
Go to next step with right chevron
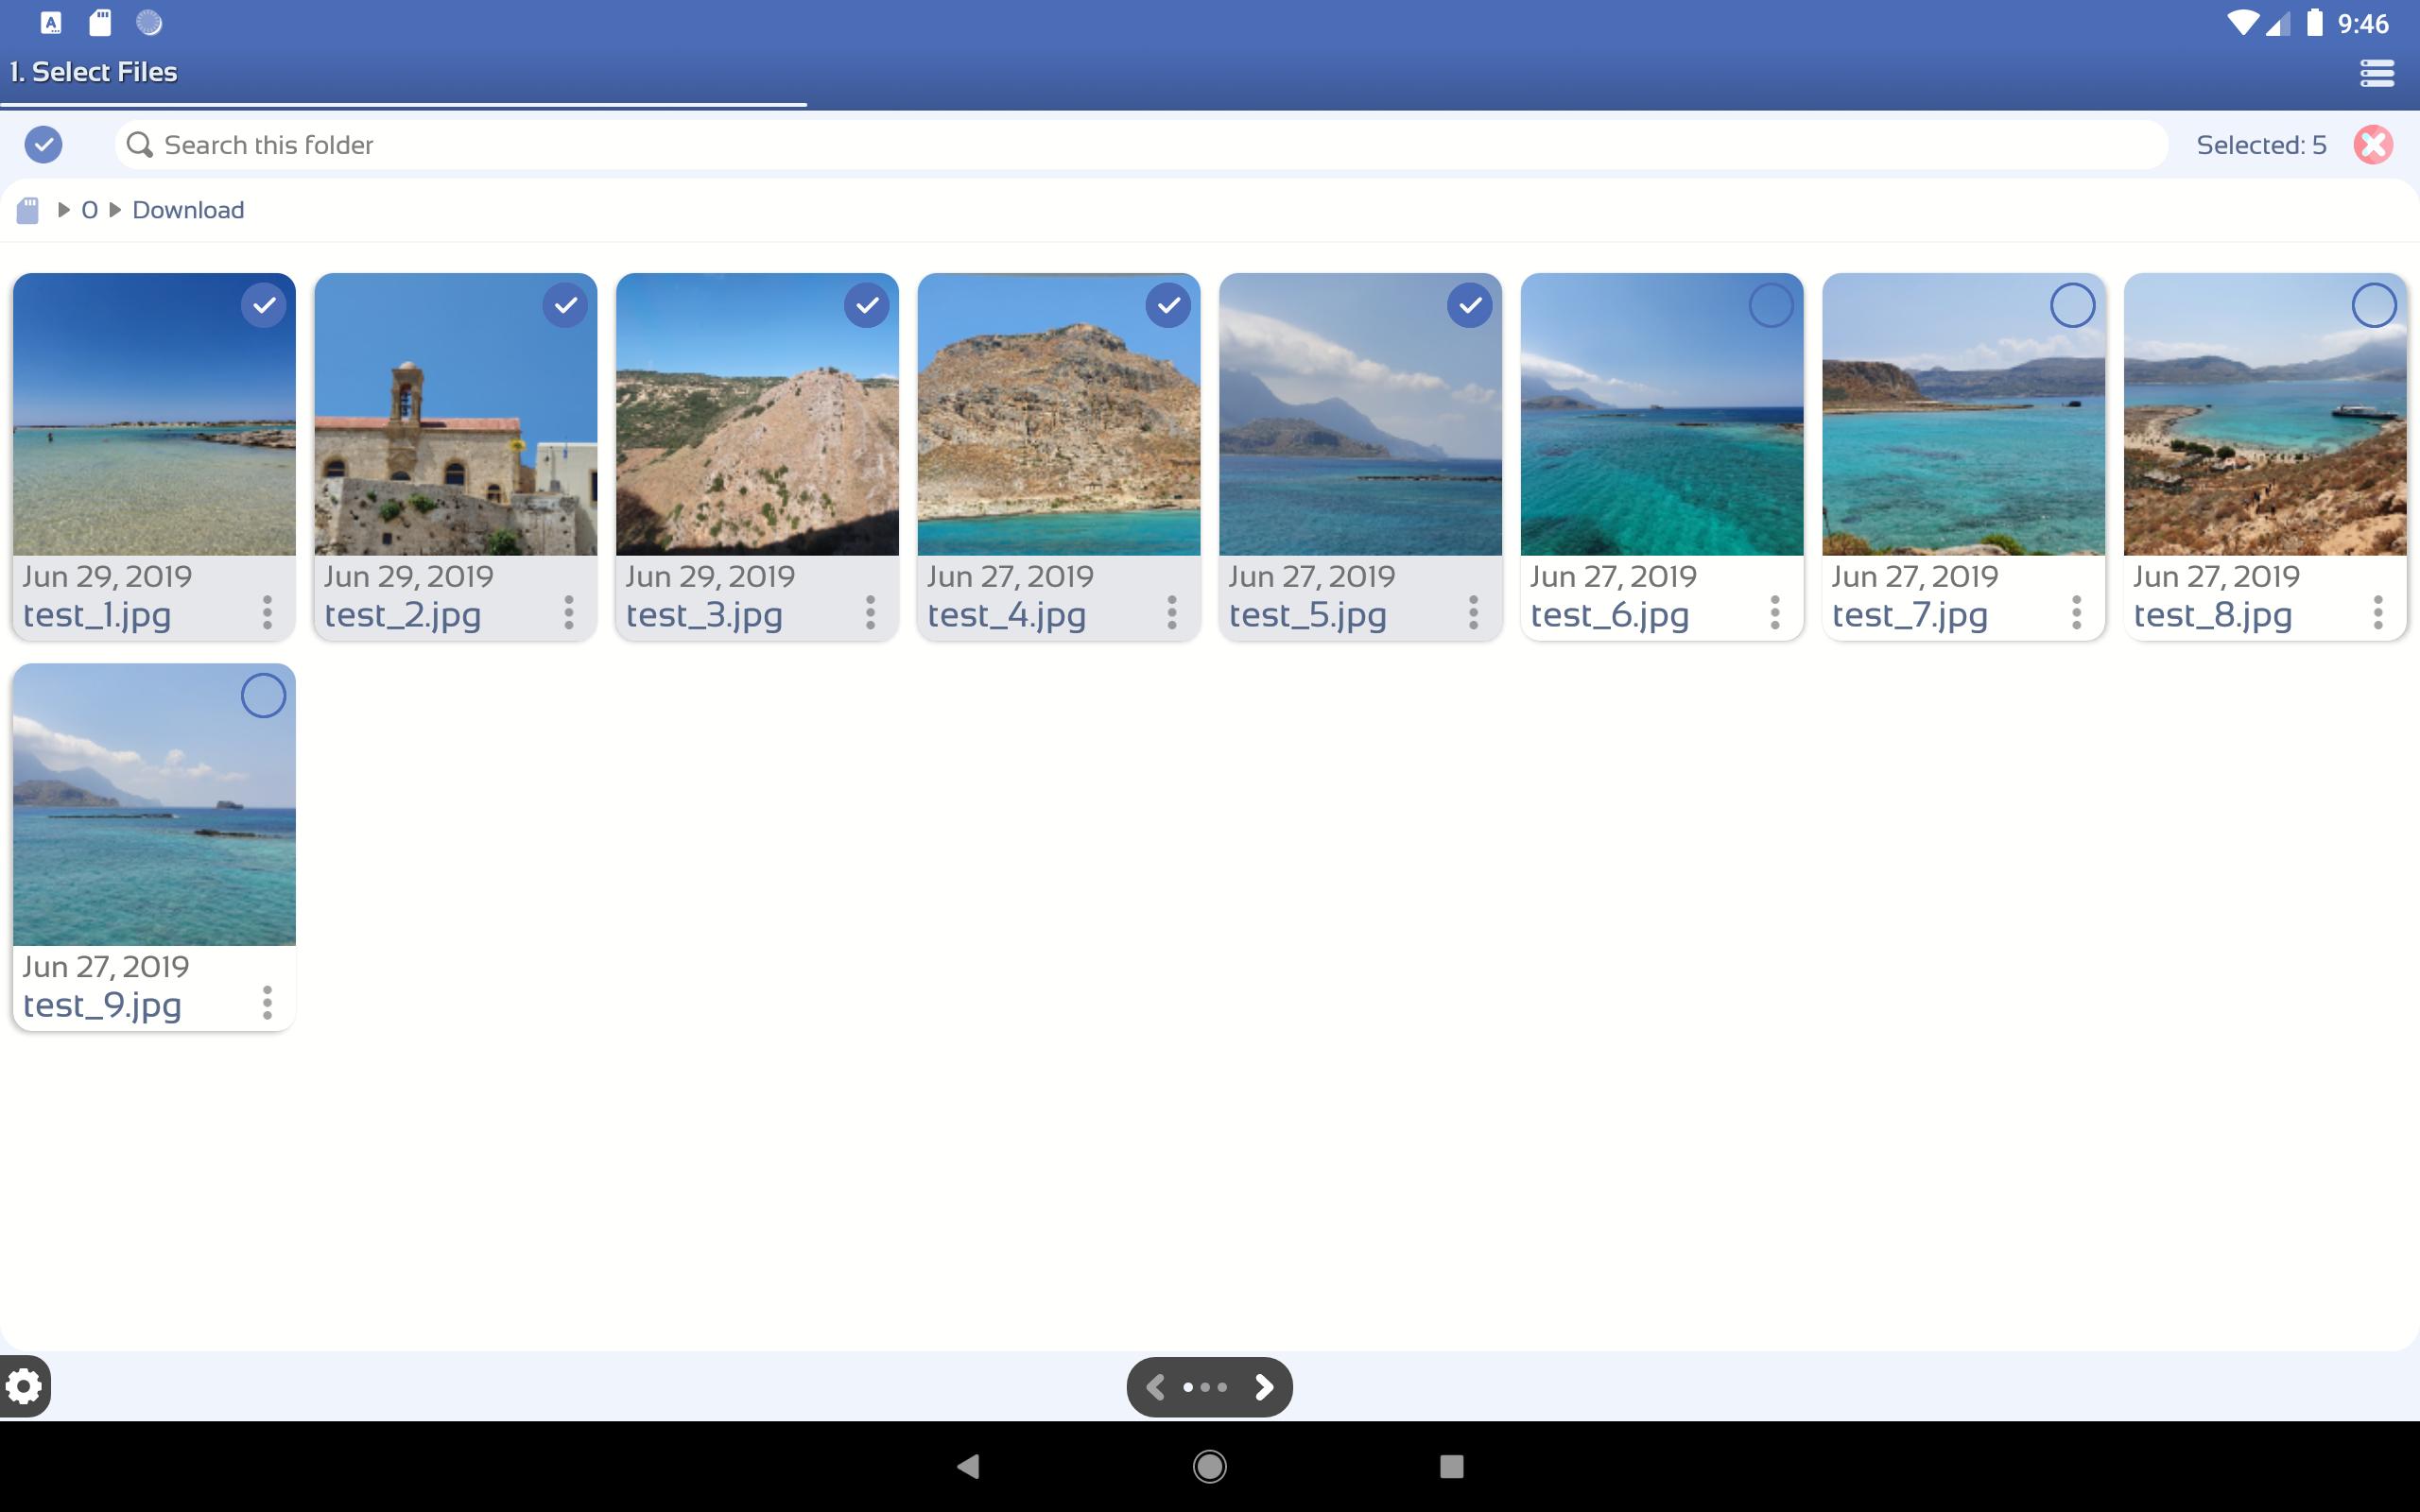coord(1264,1387)
